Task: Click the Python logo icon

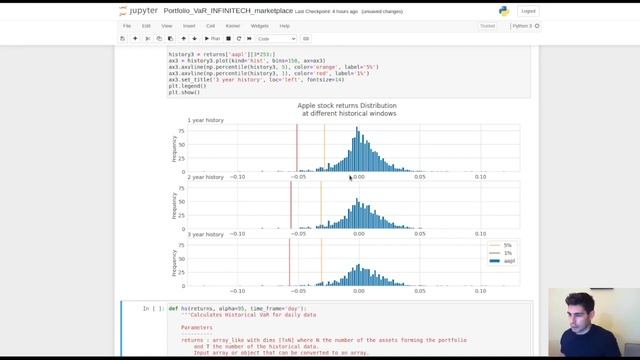Action: [504, 11]
